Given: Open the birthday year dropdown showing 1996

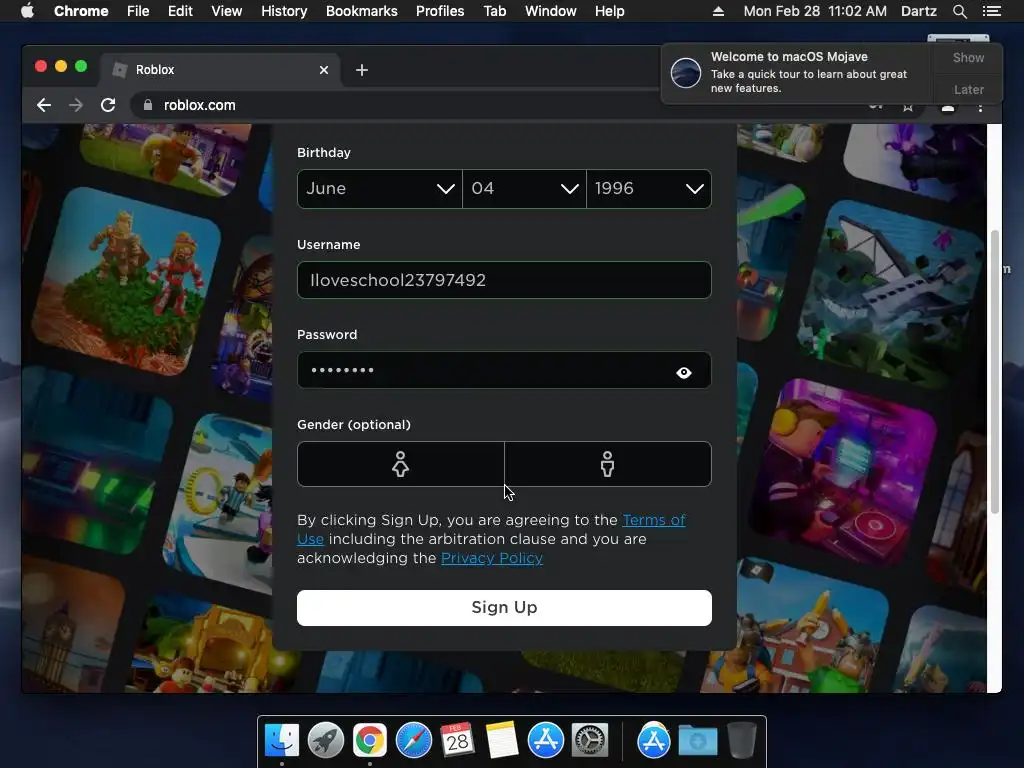Looking at the screenshot, I should [x=649, y=189].
